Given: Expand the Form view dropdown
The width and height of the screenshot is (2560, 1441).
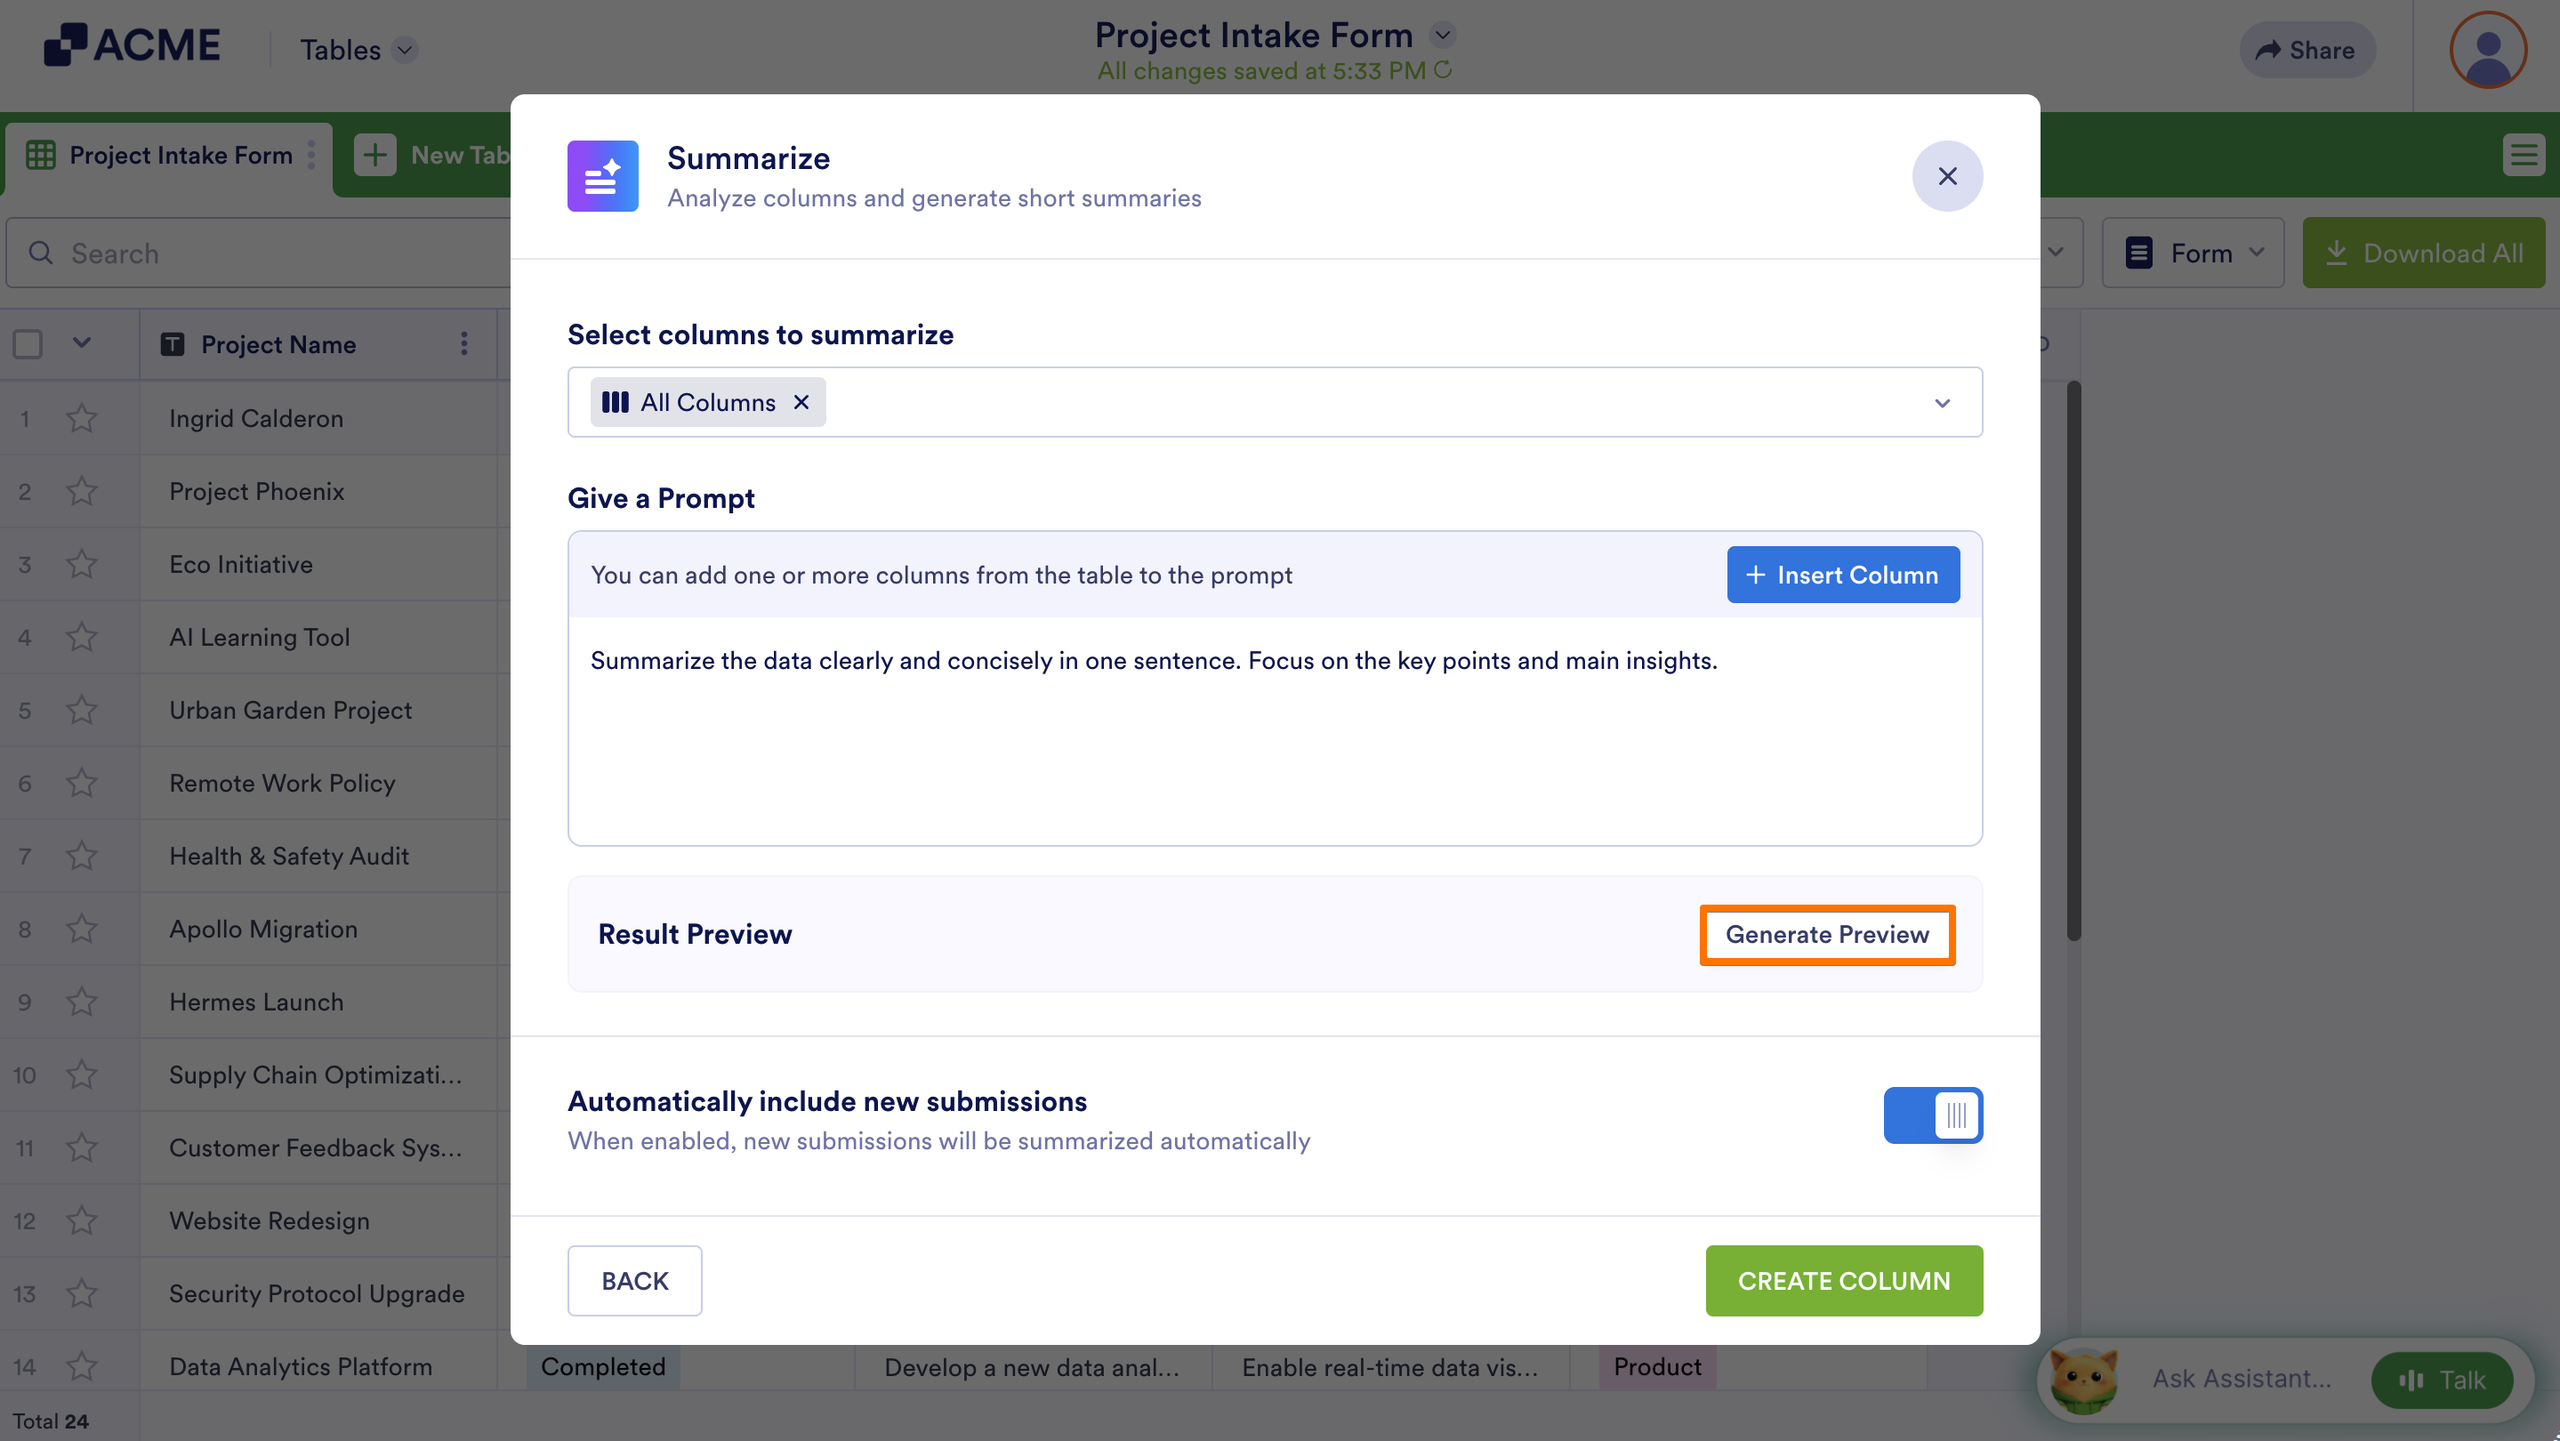Looking at the screenshot, I should [x=2193, y=253].
